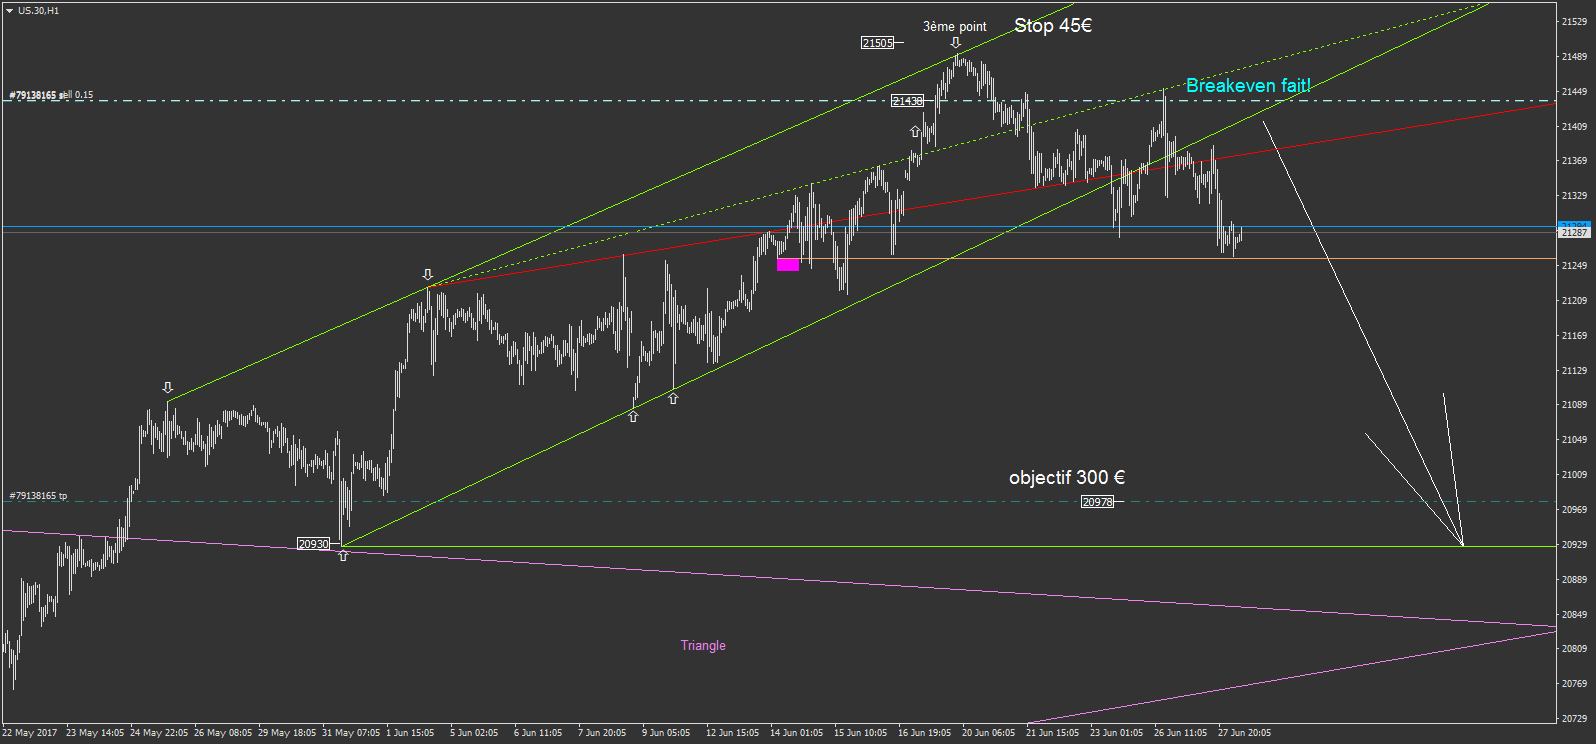Click 21089 on the price scale

pos(1574,405)
